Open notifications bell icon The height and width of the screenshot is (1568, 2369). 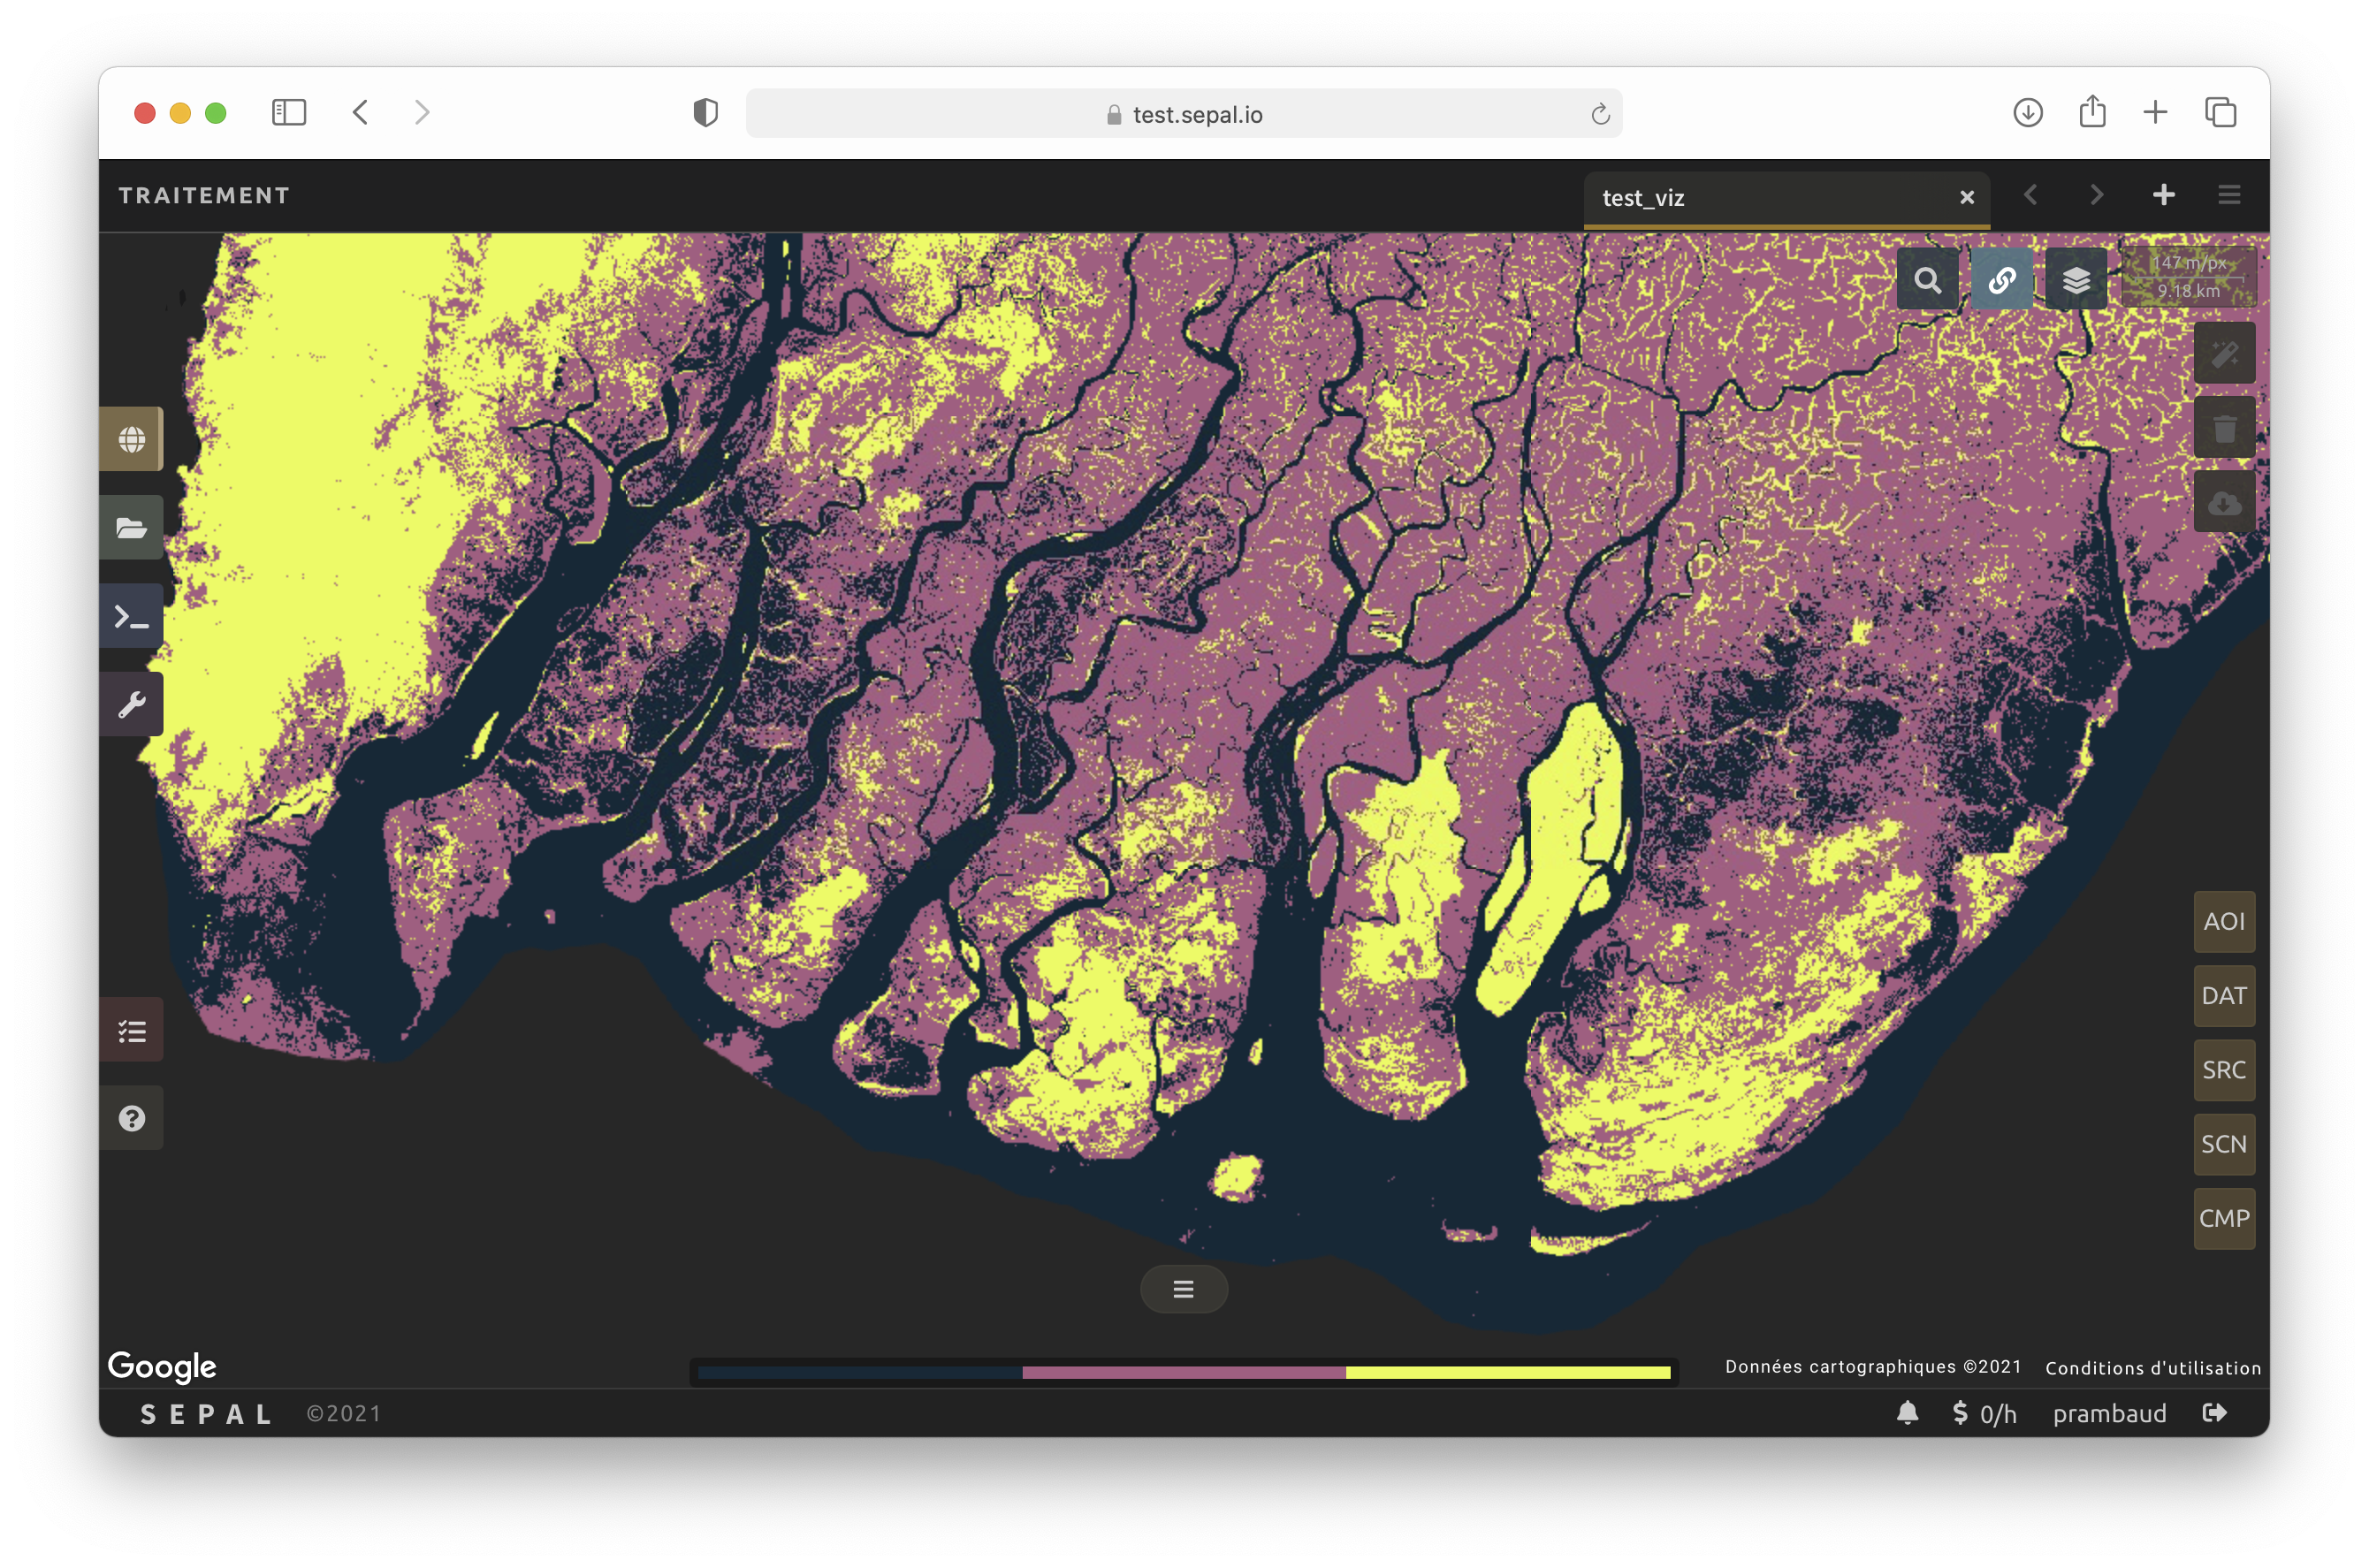[x=1908, y=1413]
